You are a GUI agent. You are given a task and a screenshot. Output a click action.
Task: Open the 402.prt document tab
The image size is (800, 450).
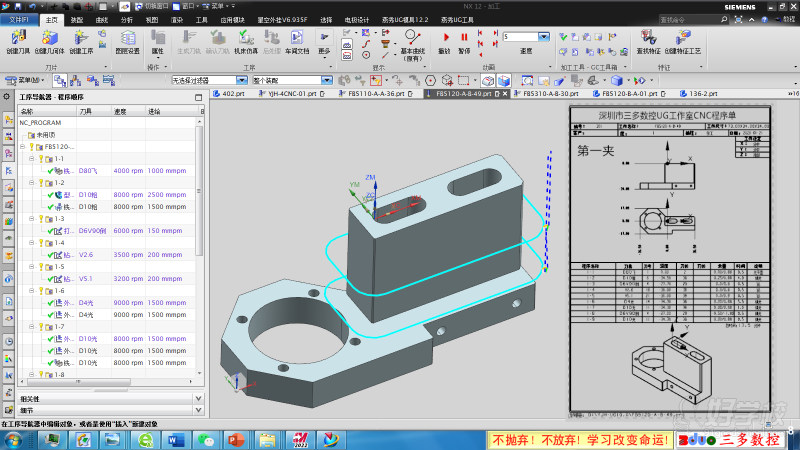click(x=233, y=92)
